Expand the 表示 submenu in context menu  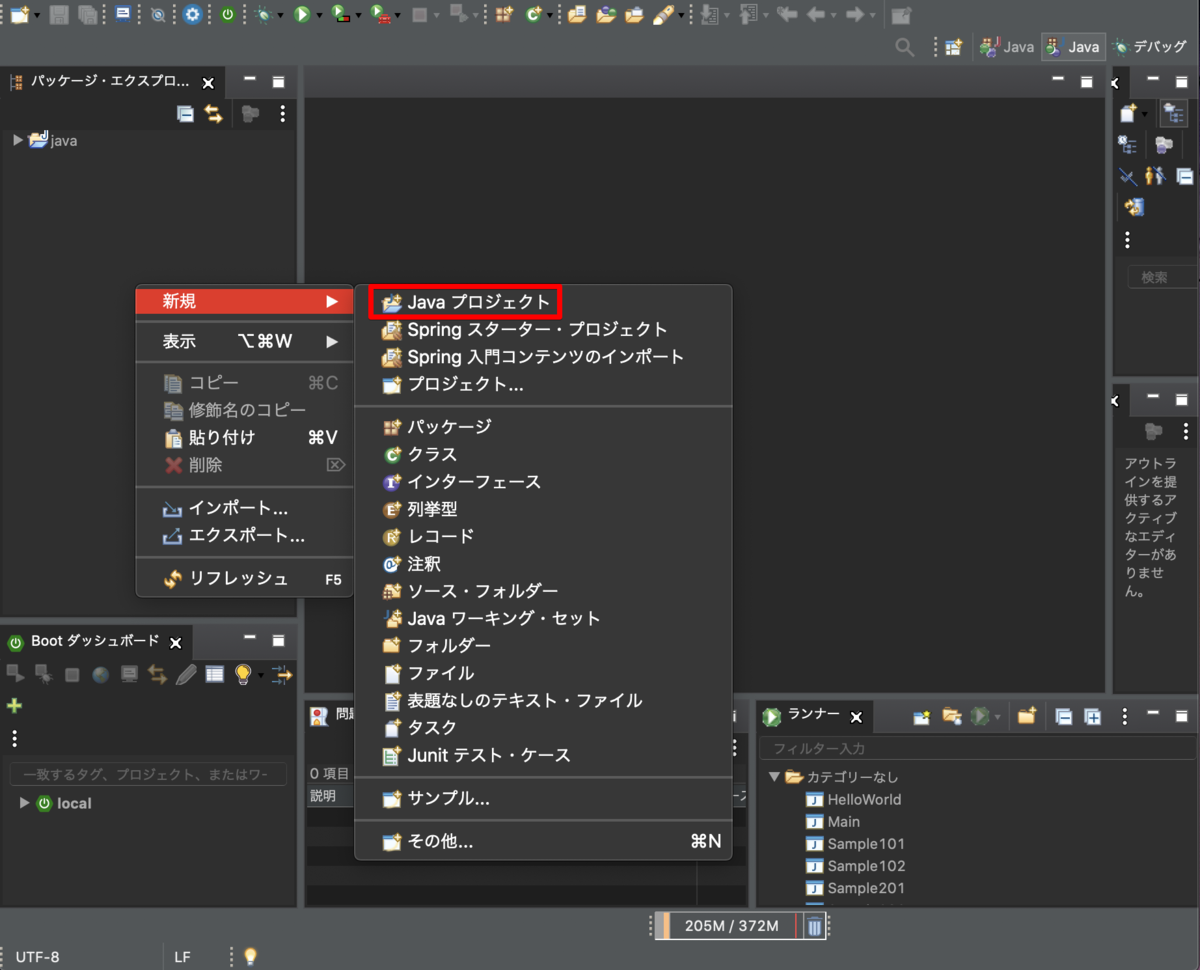[244, 341]
